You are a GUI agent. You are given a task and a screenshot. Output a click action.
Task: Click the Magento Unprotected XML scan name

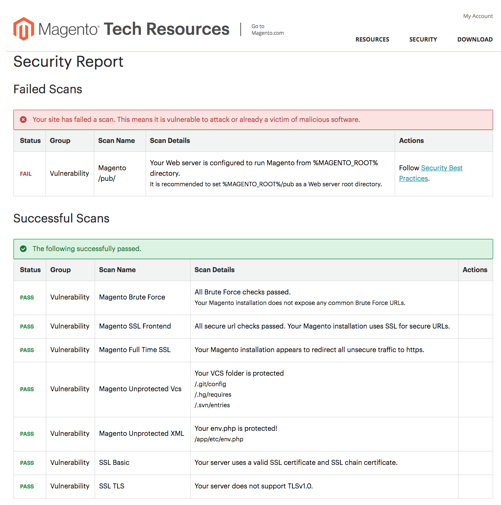click(x=141, y=433)
